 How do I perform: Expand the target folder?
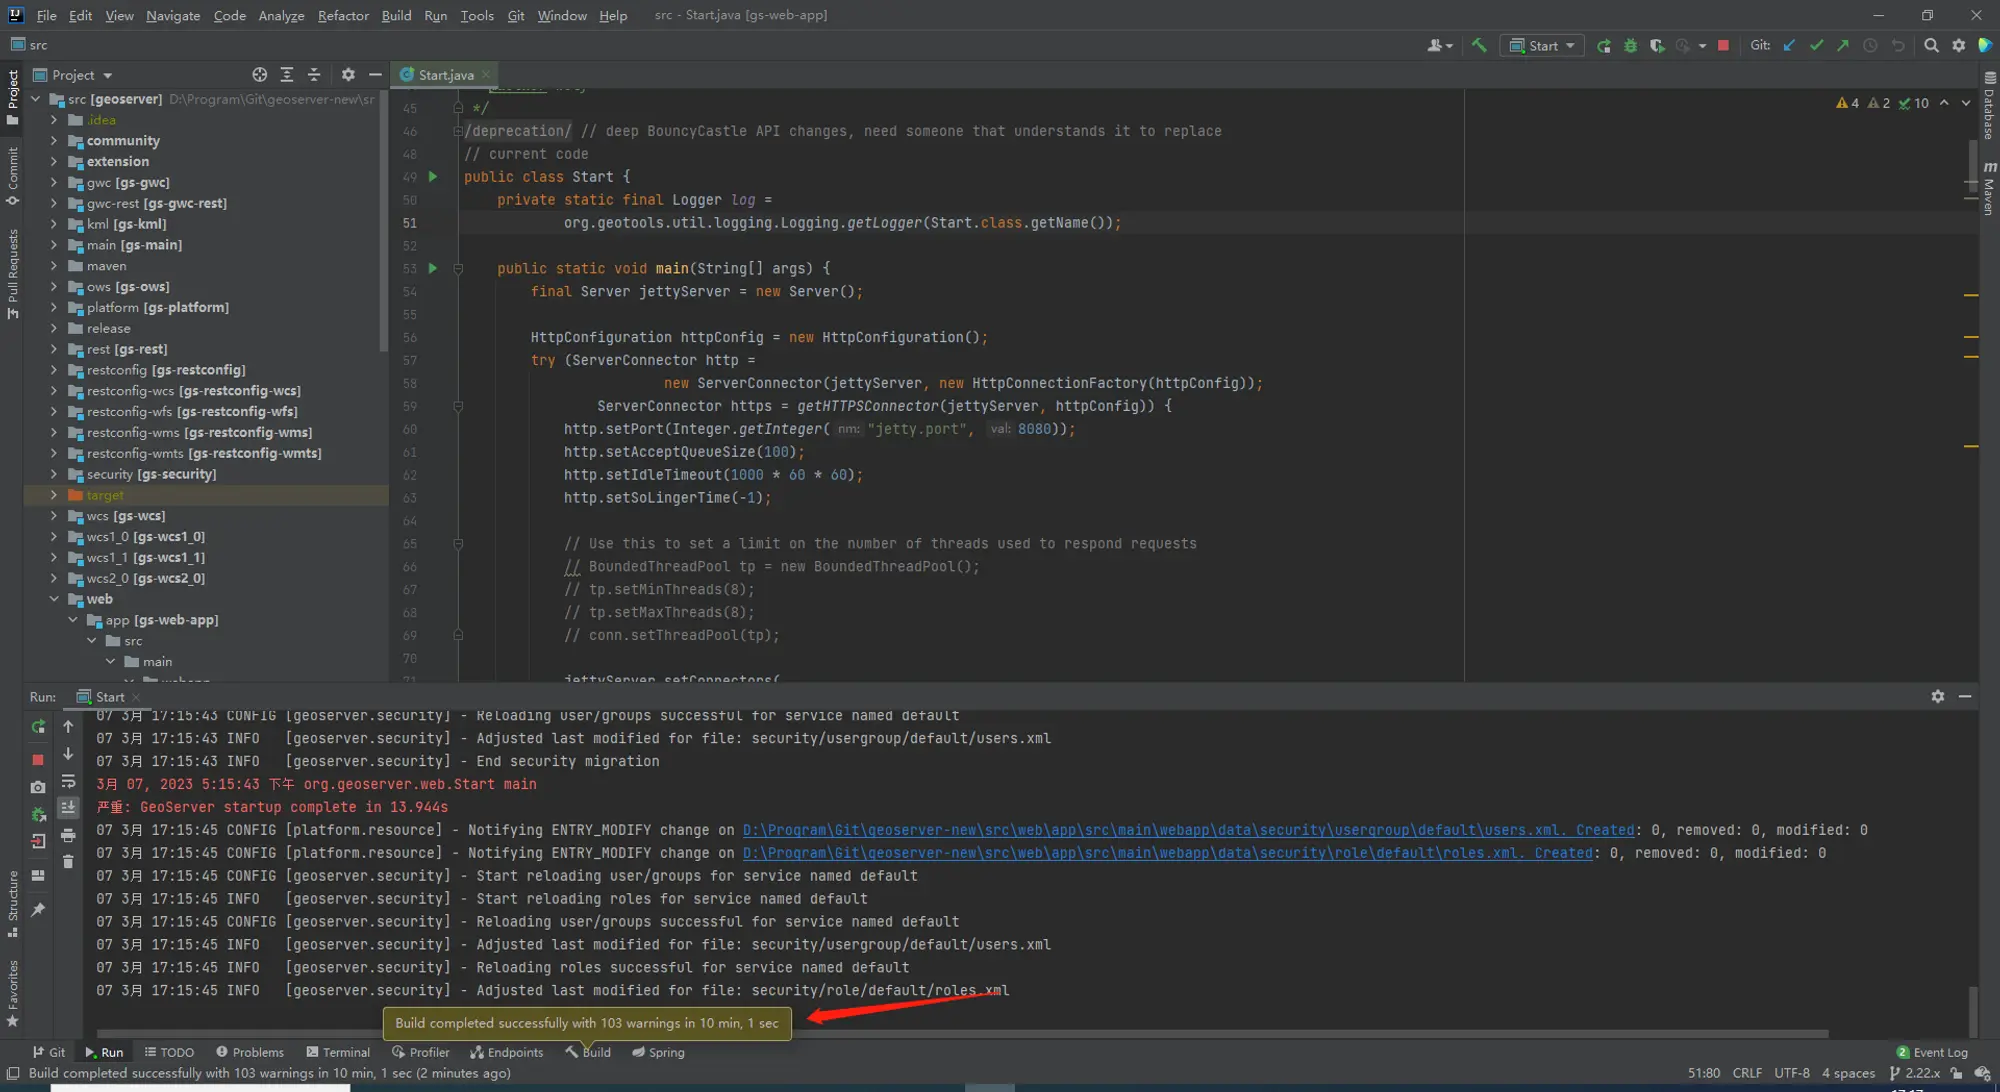(x=54, y=495)
